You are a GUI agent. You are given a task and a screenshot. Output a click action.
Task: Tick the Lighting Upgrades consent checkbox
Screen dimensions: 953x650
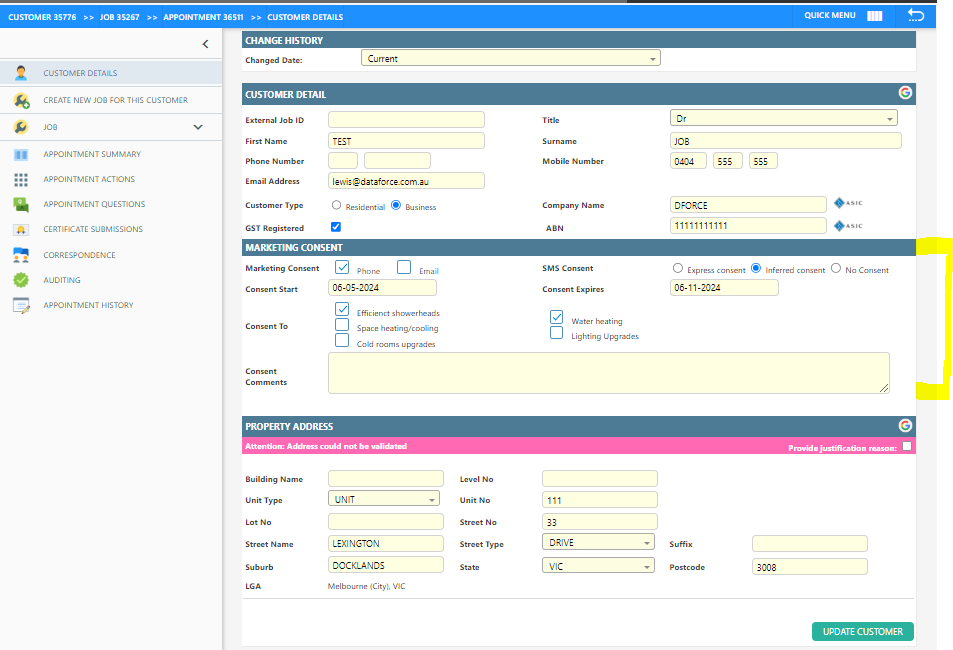click(x=556, y=334)
